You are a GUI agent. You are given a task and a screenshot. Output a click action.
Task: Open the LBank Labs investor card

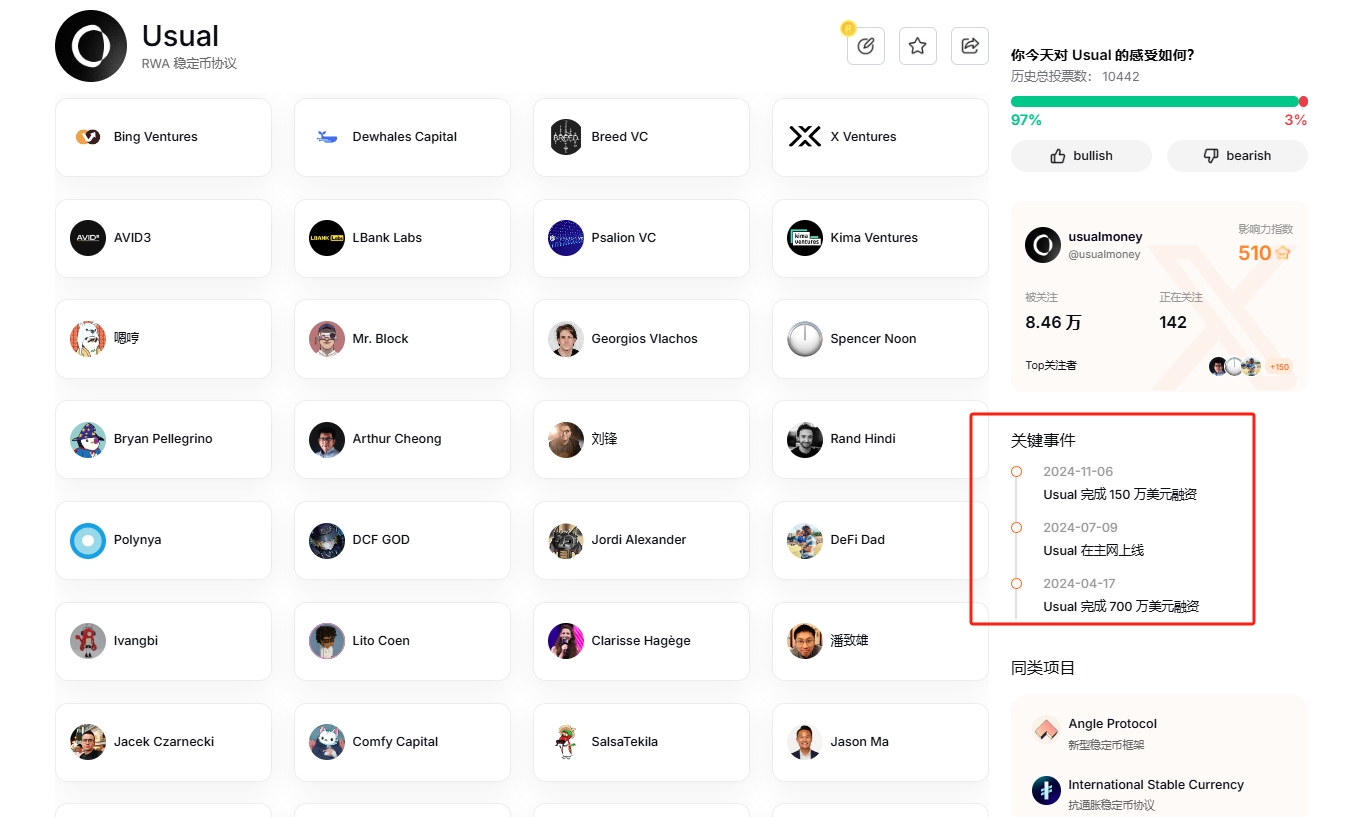coord(402,238)
